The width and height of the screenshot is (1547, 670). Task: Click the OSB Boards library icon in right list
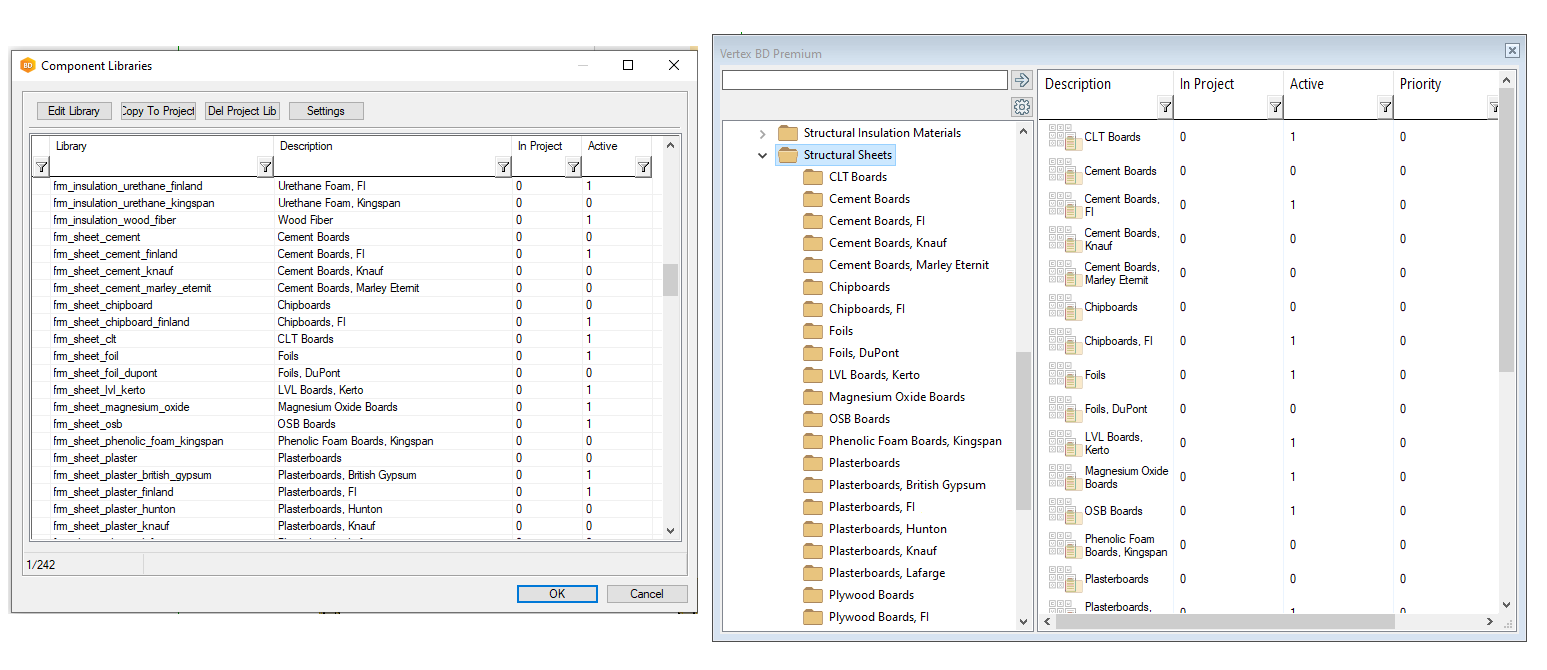(x=1063, y=511)
